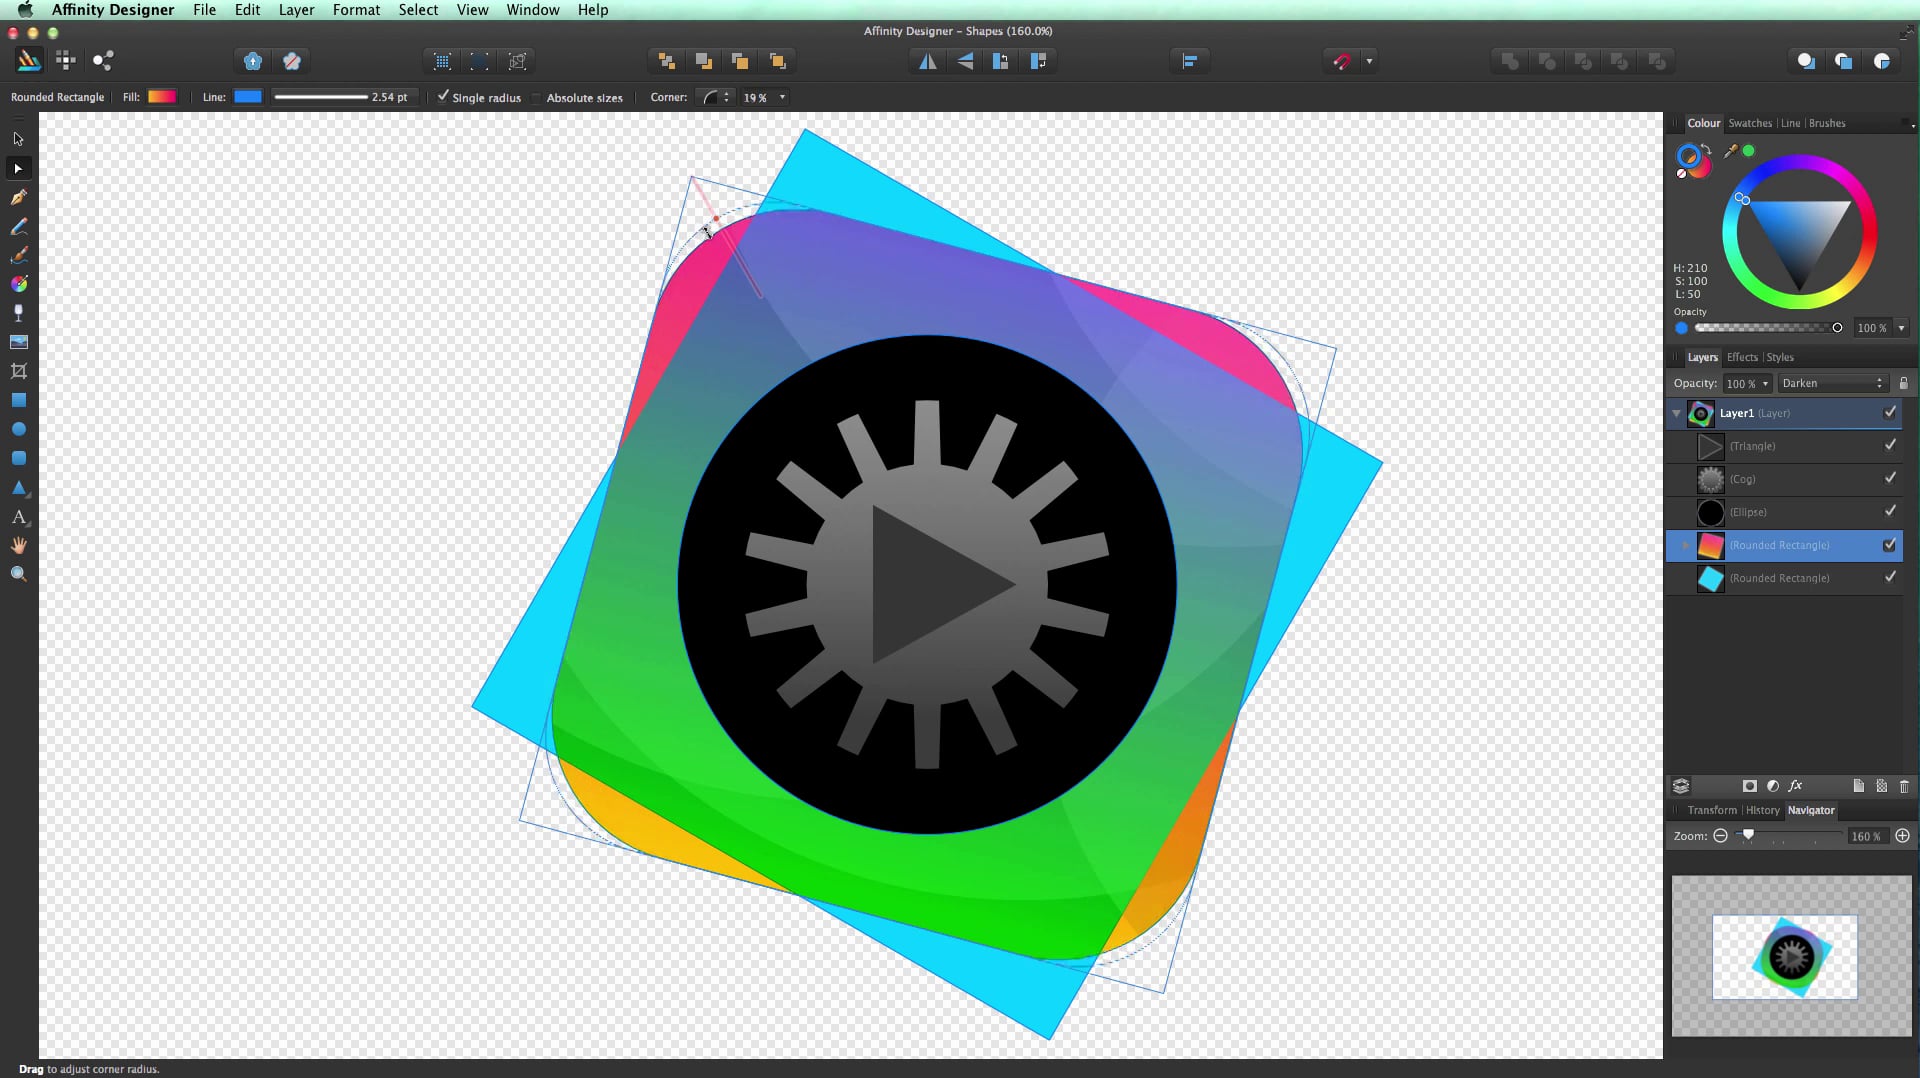Activate the Zoom tool
Screen dimensions: 1920x1078
[x=18, y=573]
